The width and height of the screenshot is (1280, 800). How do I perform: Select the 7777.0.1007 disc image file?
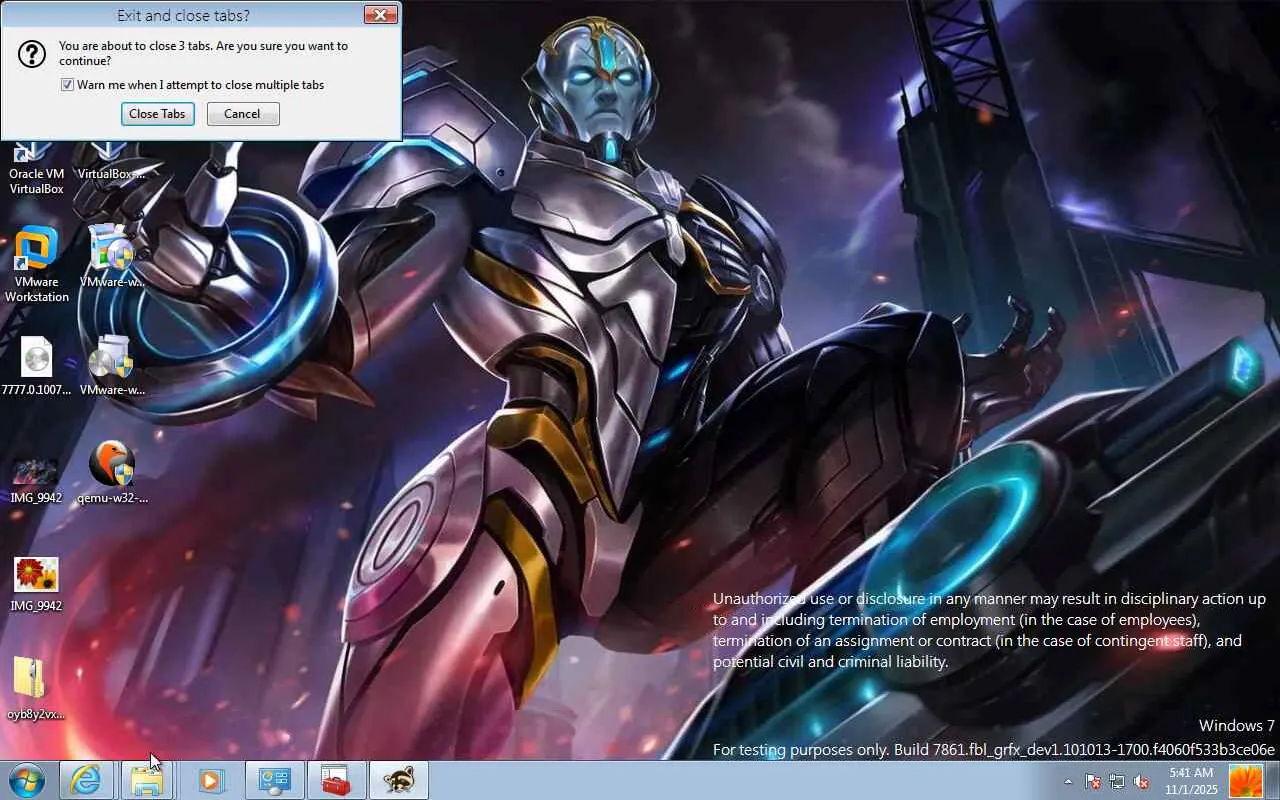(x=36, y=365)
